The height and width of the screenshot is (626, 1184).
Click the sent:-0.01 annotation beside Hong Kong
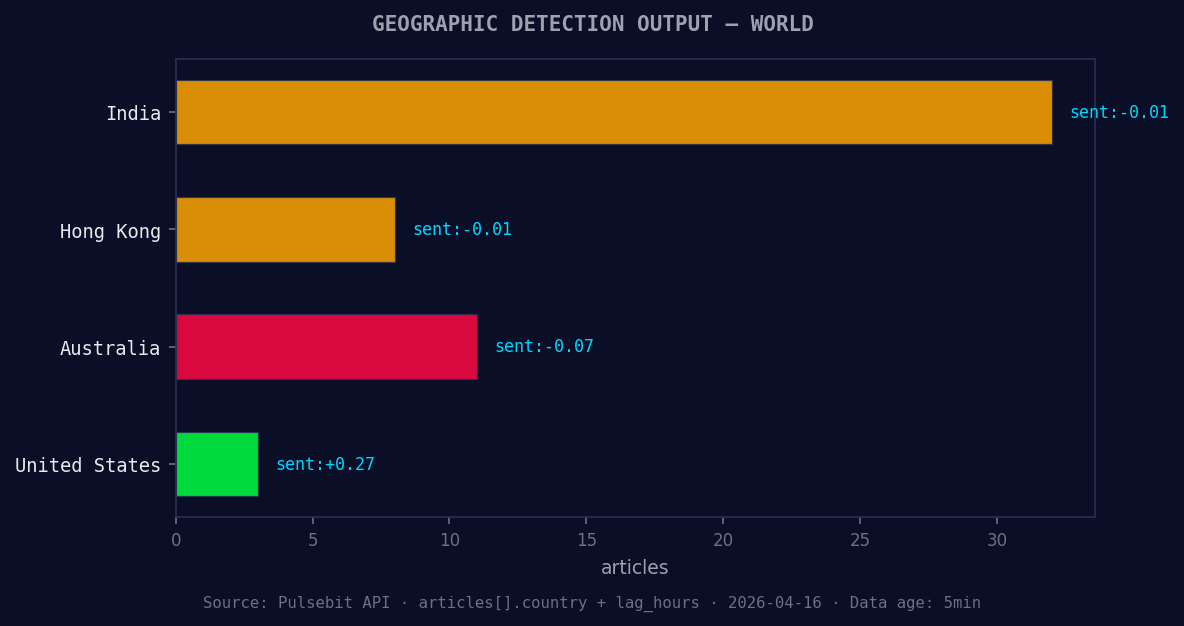pos(462,229)
